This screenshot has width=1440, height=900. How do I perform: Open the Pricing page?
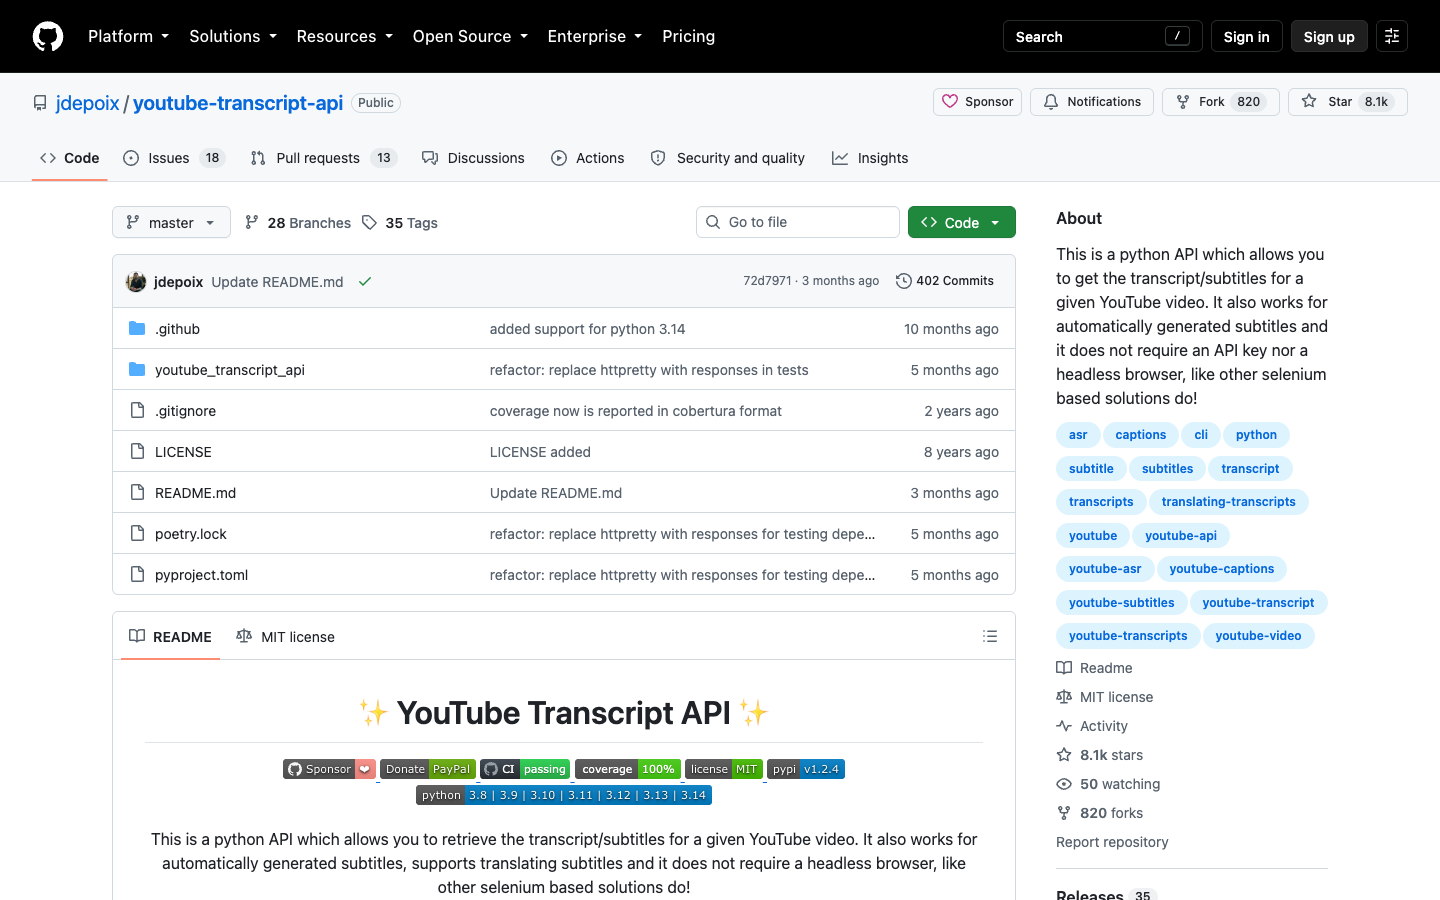click(688, 36)
